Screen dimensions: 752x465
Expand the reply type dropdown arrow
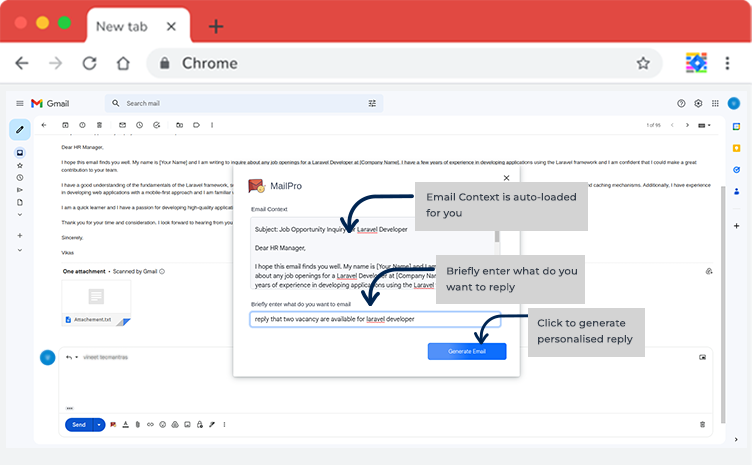point(77,357)
